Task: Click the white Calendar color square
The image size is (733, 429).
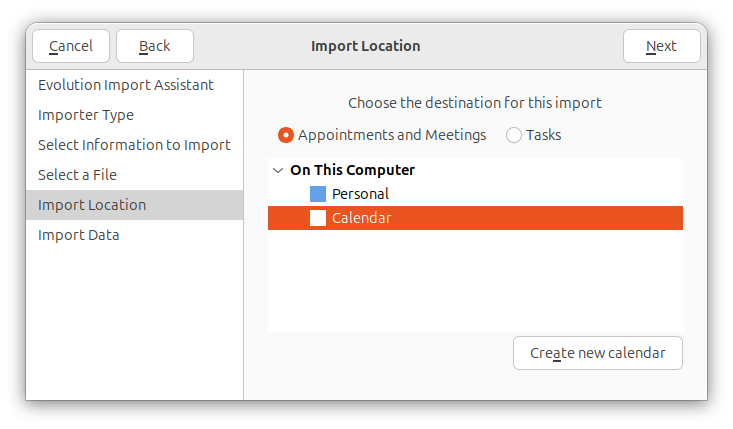Action: (x=318, y=218)
